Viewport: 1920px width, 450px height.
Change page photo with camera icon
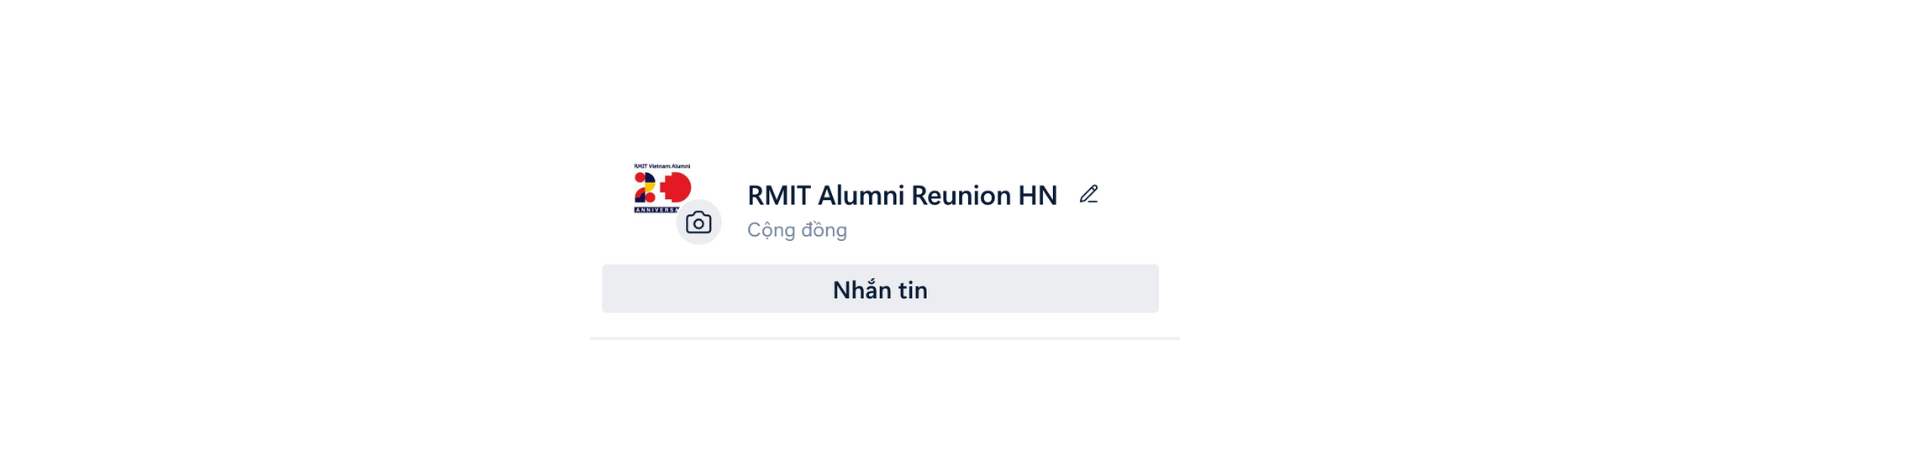pos(698,222)
